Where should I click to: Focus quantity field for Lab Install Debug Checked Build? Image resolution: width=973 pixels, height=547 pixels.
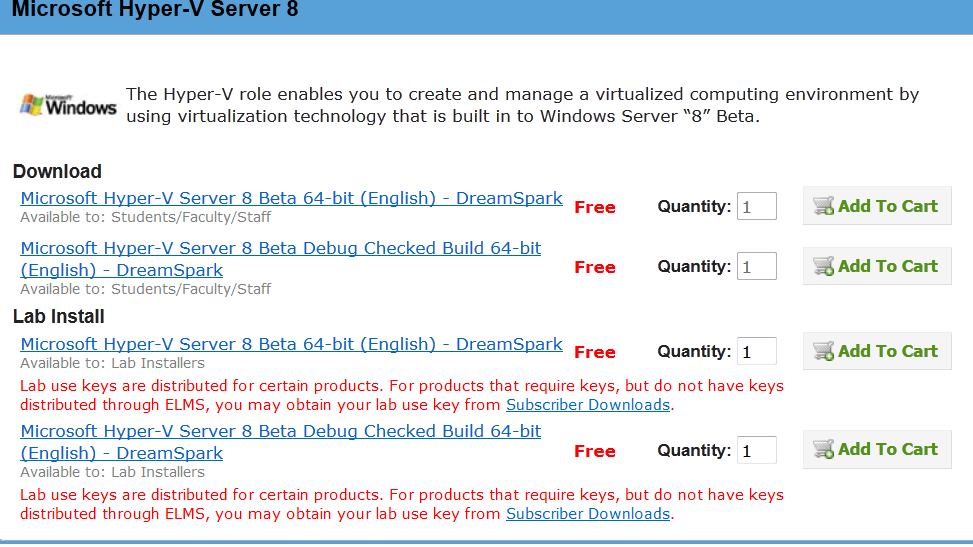pos(756,450)
